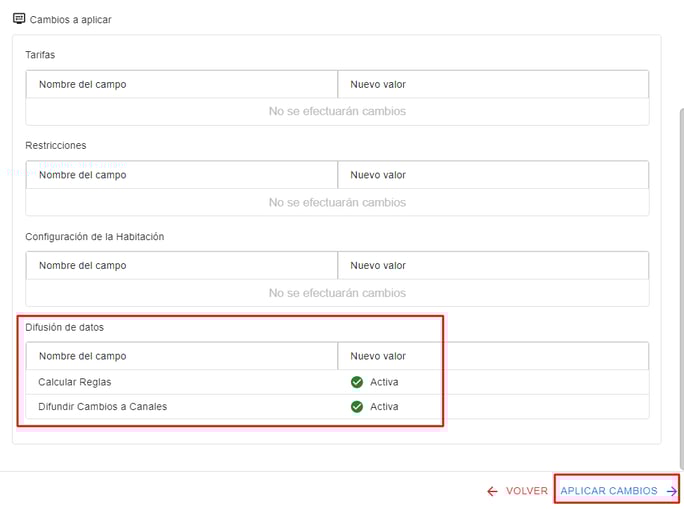Image resolution: width=684 pixels, height=509 pixels.
Task: Click Nuevo valor header in Tarifas table
Action: [378, 84]
